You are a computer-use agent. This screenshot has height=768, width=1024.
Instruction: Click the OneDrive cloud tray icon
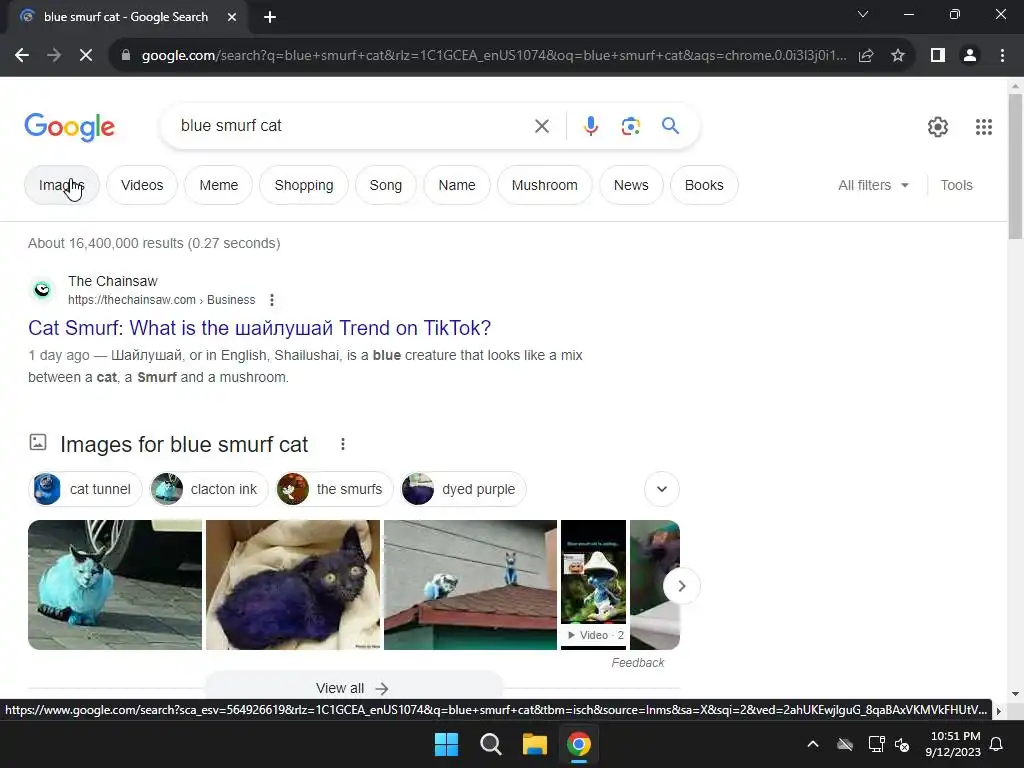(845, 744)
